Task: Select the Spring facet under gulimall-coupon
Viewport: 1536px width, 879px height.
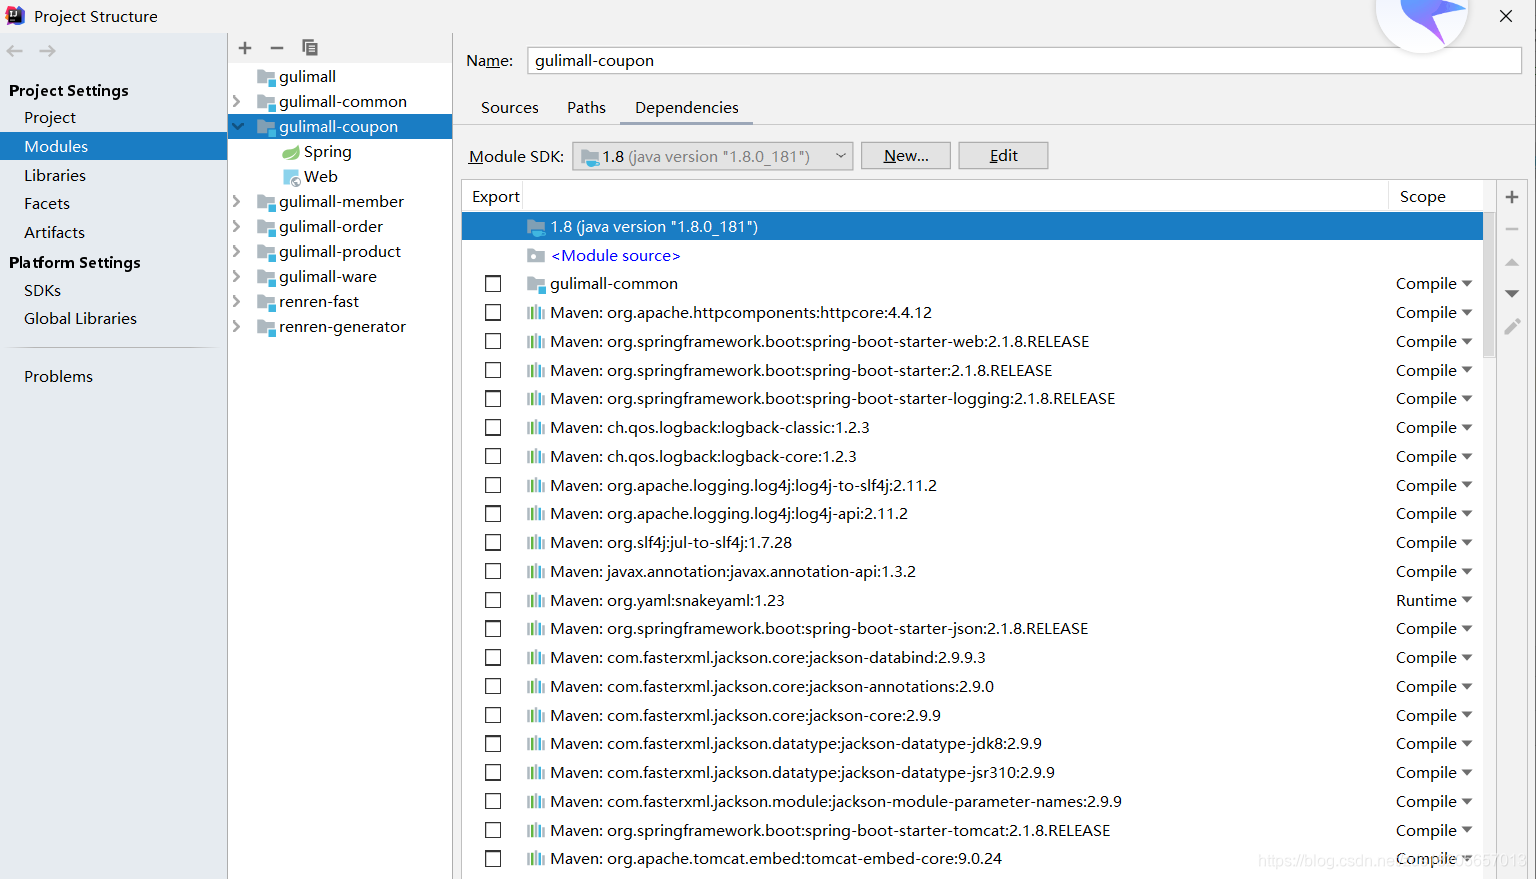Action: tap(326, 151)
